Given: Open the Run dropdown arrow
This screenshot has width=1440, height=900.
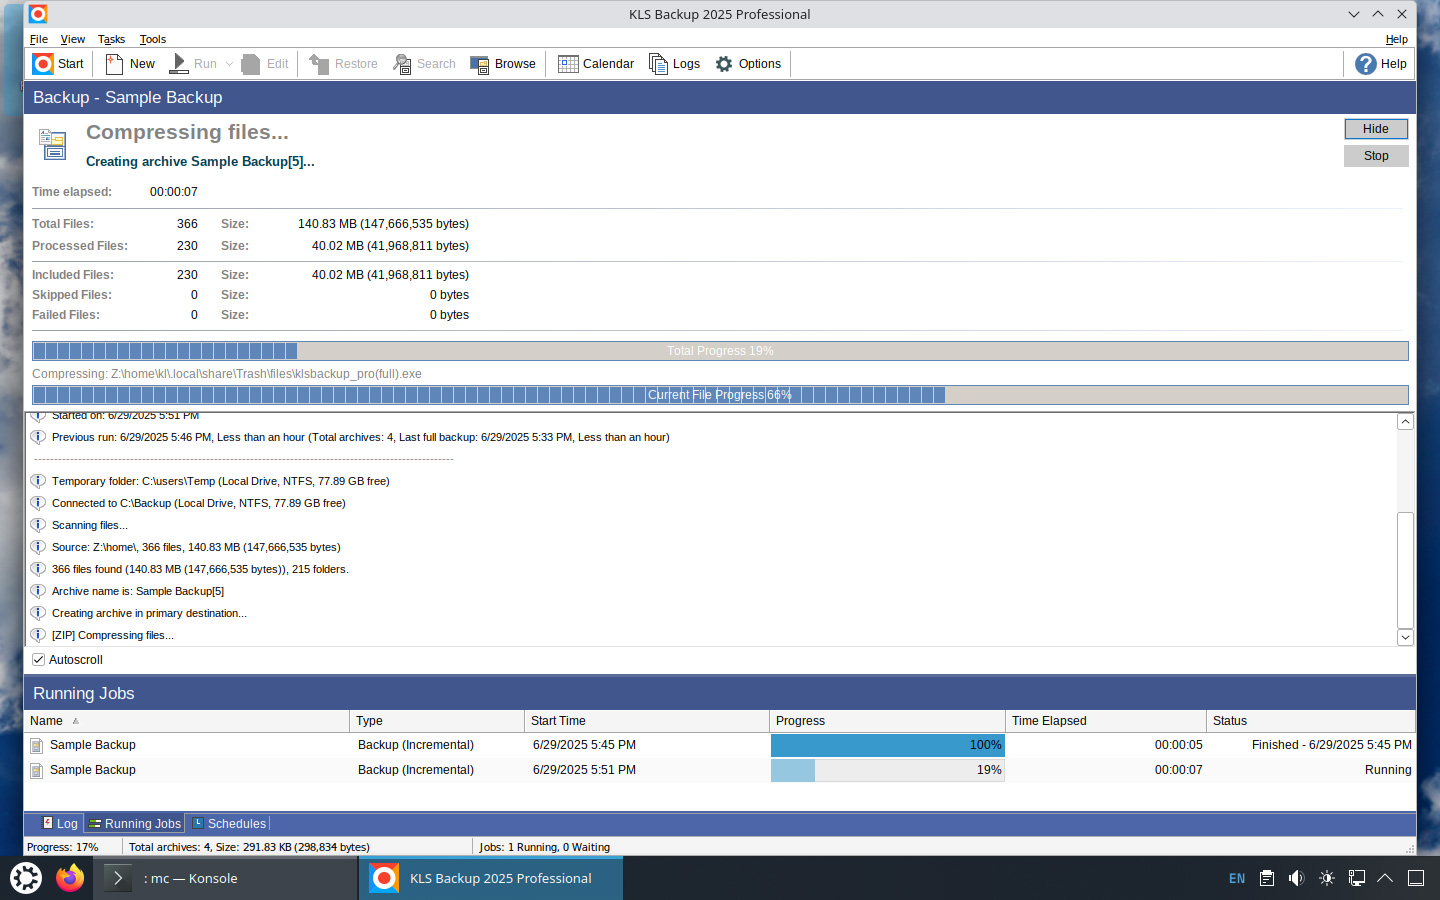Looking at the screenshot, I should point(230,64).
